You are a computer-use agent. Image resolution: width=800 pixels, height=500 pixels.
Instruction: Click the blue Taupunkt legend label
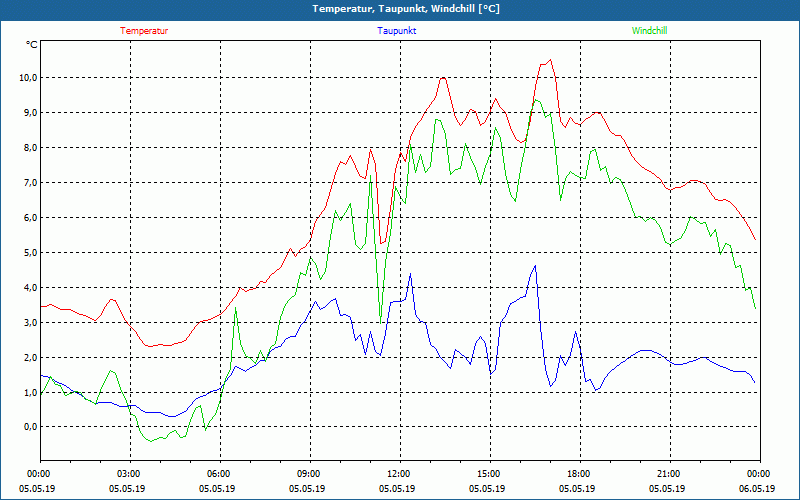[x=396, y=31]
